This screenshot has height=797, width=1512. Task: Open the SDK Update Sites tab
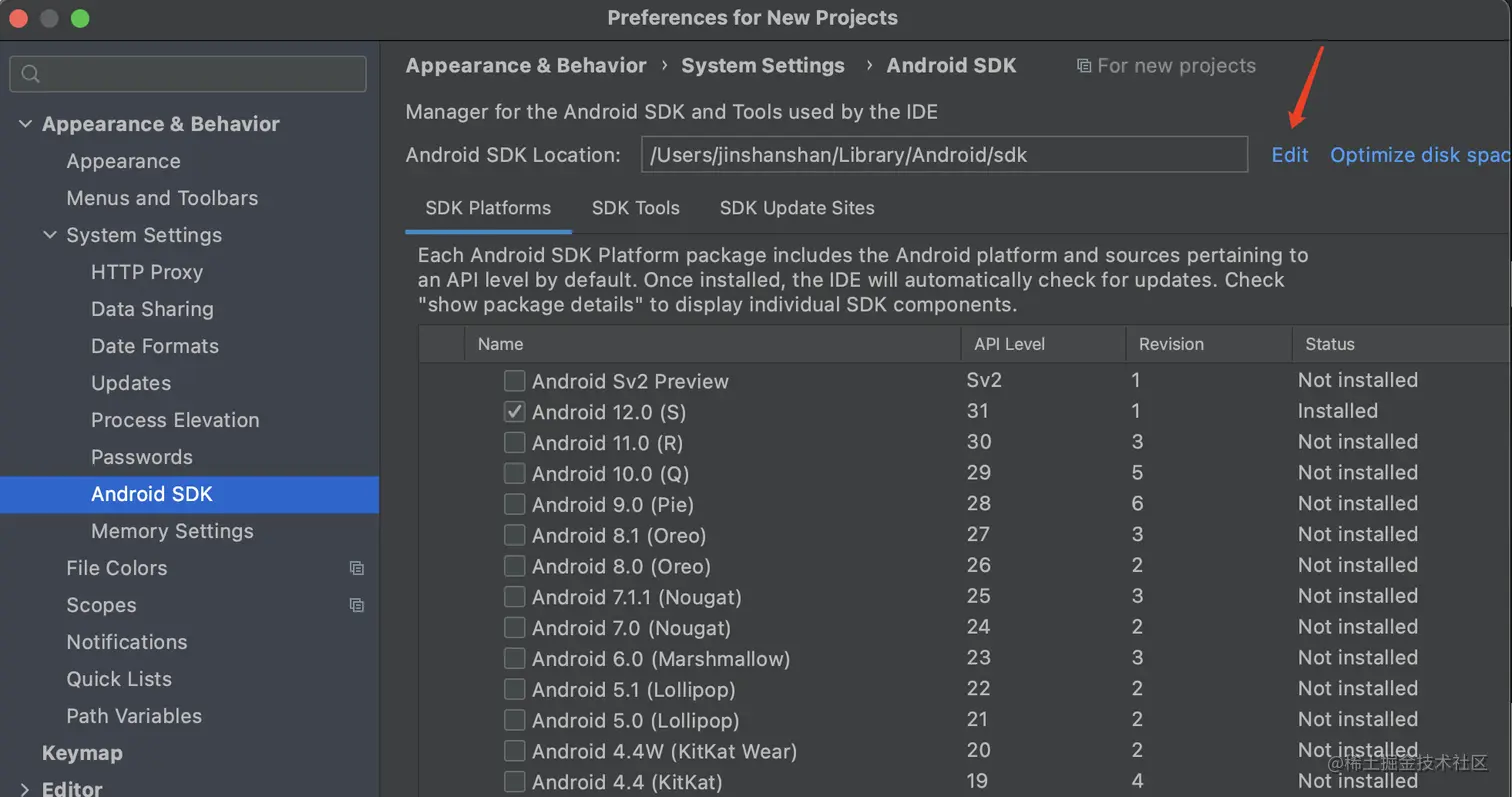[x=797, y=208]
